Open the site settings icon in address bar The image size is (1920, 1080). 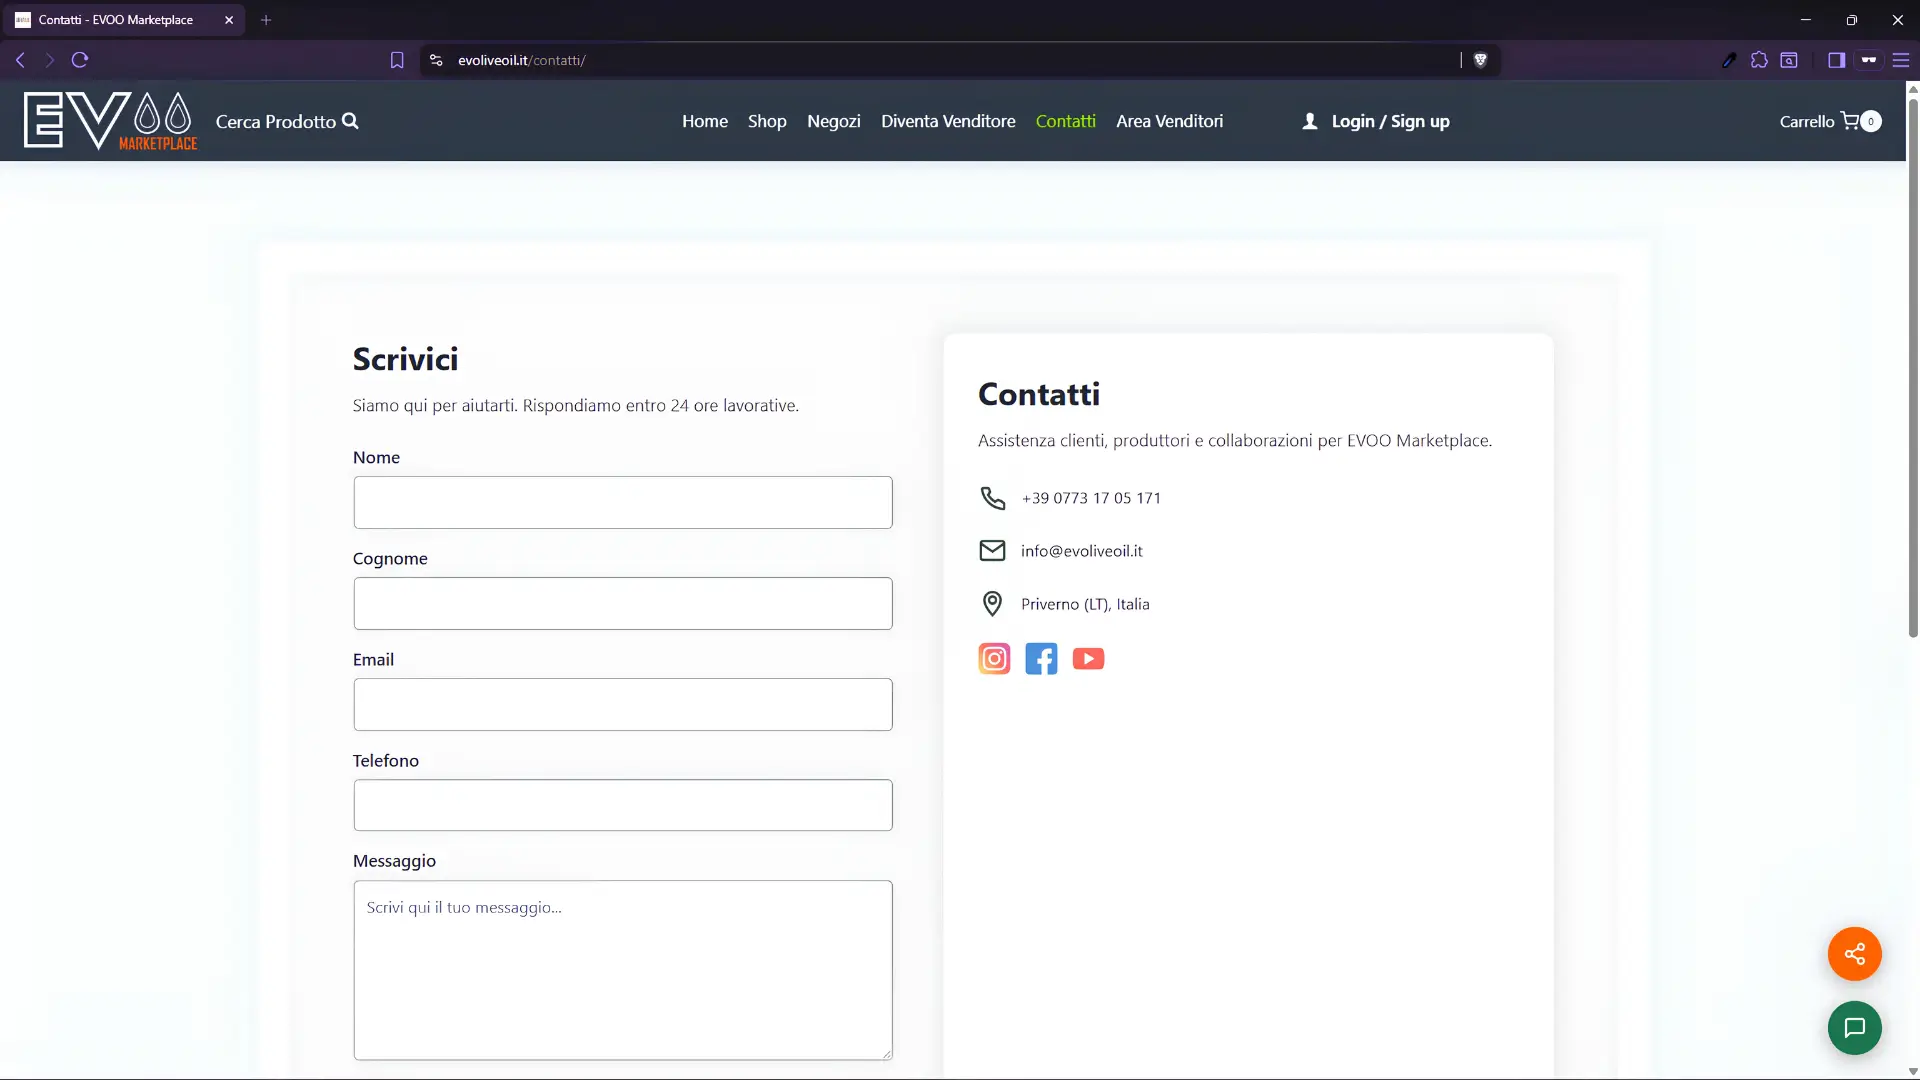(436, 60)
